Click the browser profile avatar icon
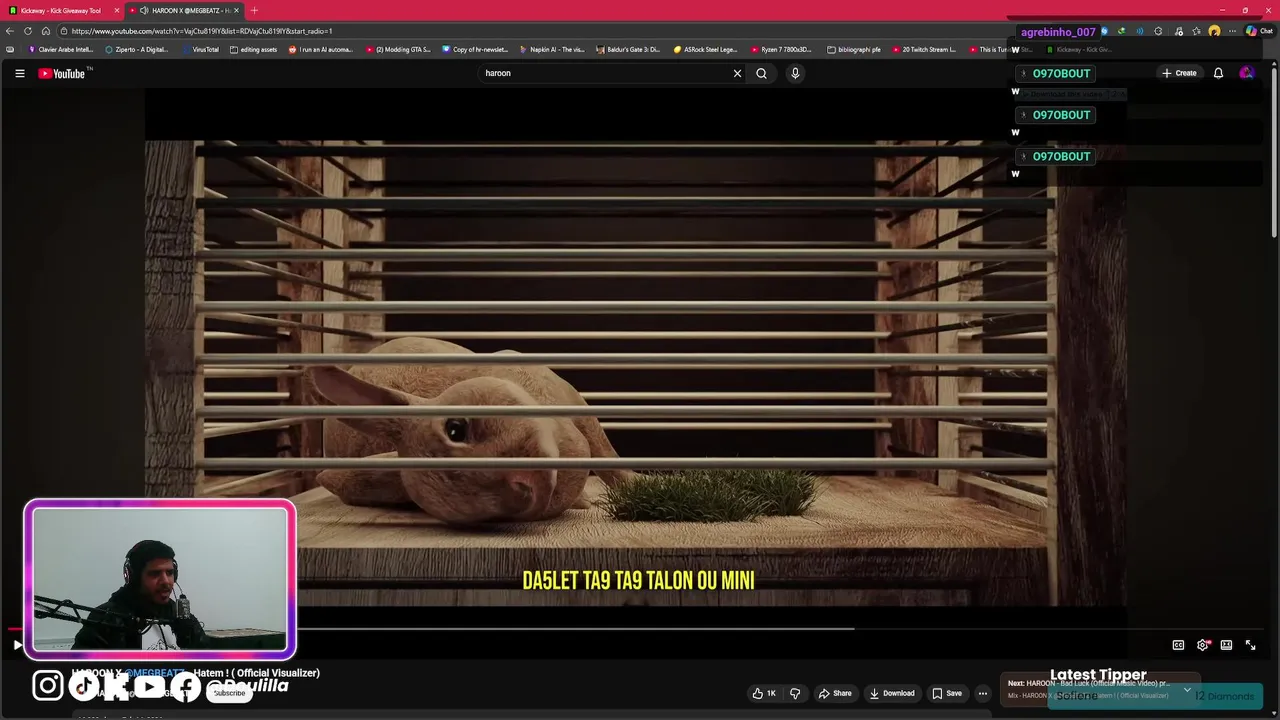Image resolution: width=1280 pixels, height=720 pixels. pos(1214,31)
